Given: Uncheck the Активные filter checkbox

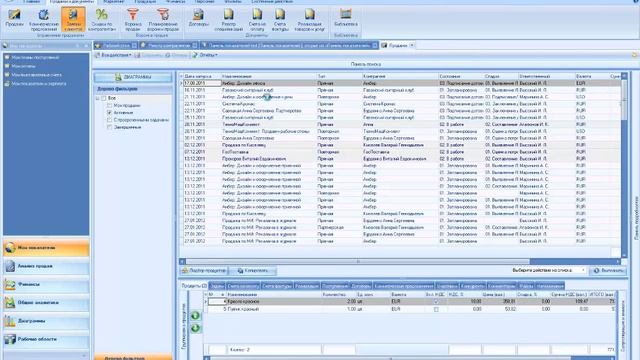Looking at the screenshot, I should pyautogui.click(x=109, y=113).
